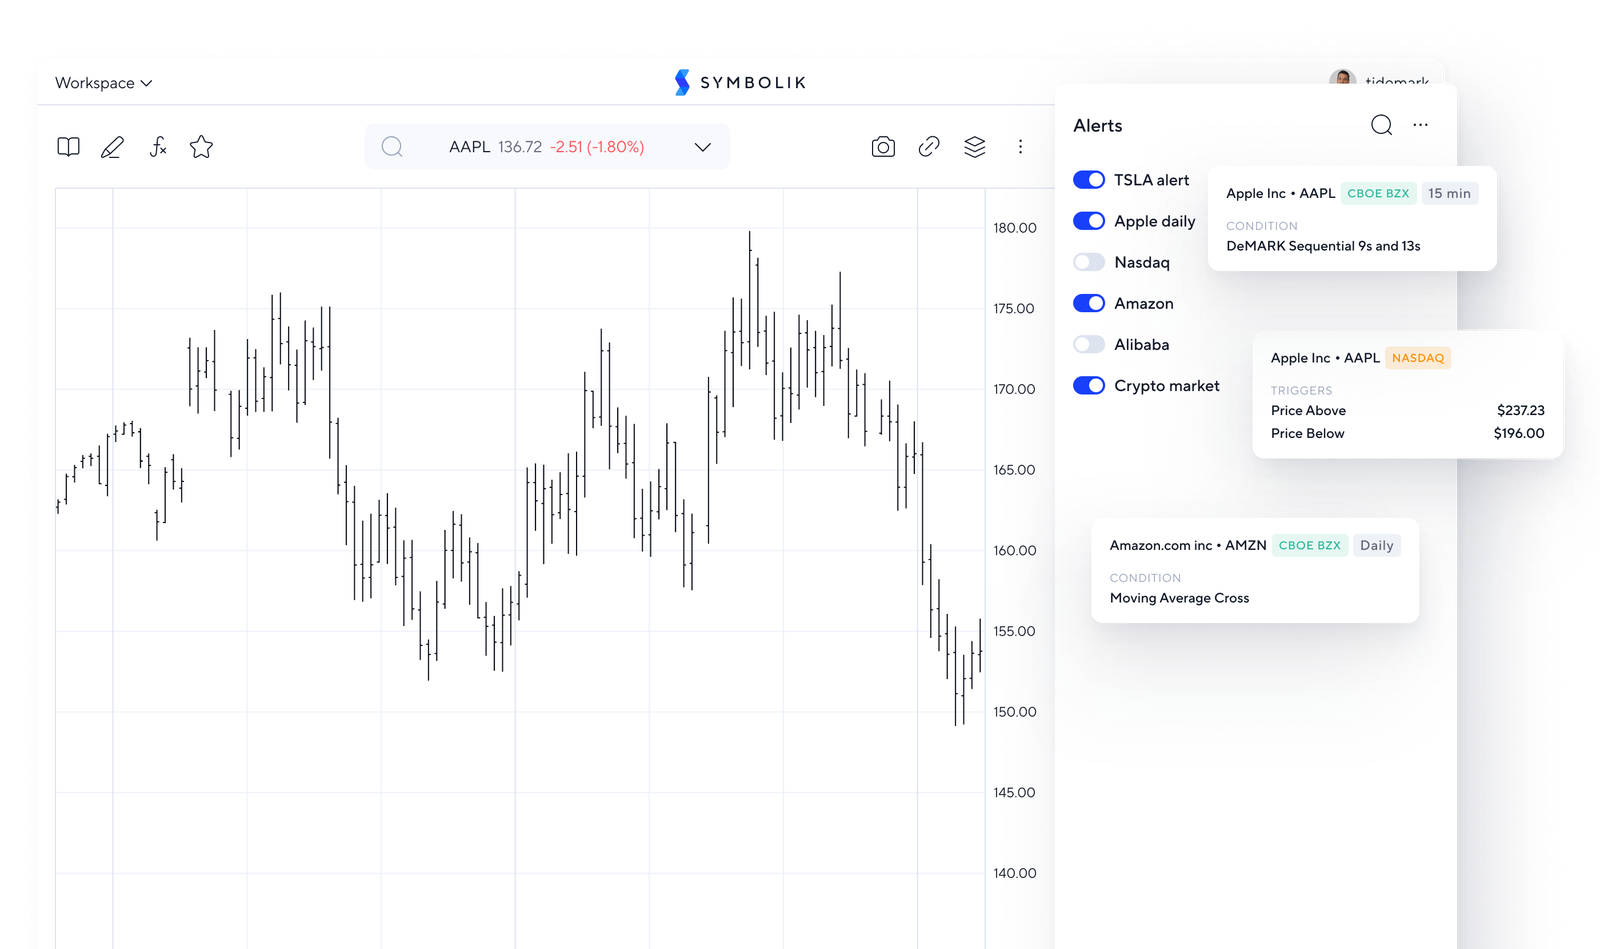Click the star favorites icon
Viewport: 1600px width, 949px height.
[x=201, y=147]
